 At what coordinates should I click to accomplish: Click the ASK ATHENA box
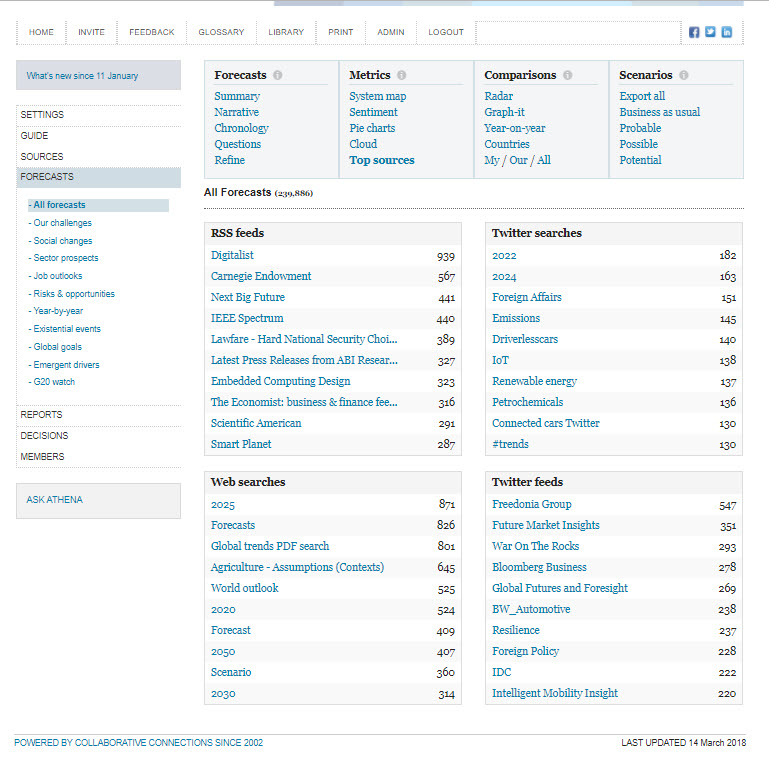(98, 501)
